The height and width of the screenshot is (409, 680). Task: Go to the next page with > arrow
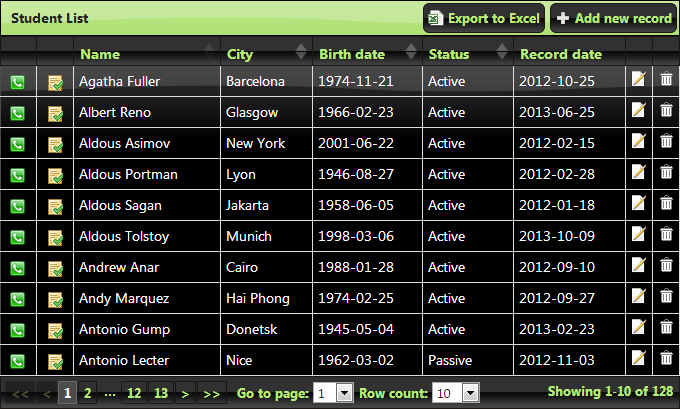(x=185, y=393)
